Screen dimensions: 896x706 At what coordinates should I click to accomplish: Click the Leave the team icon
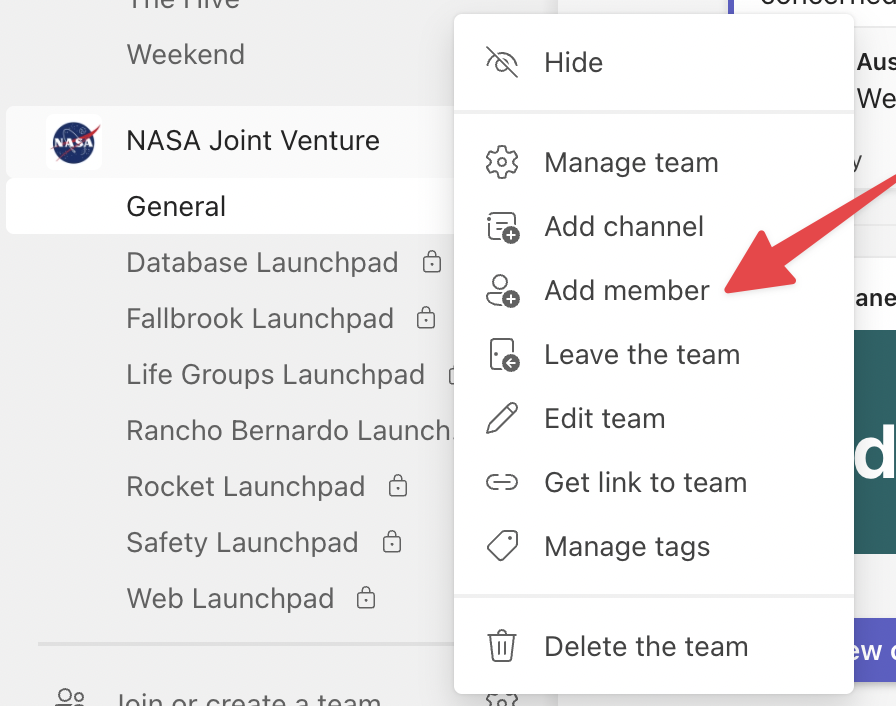click(502, 355)
